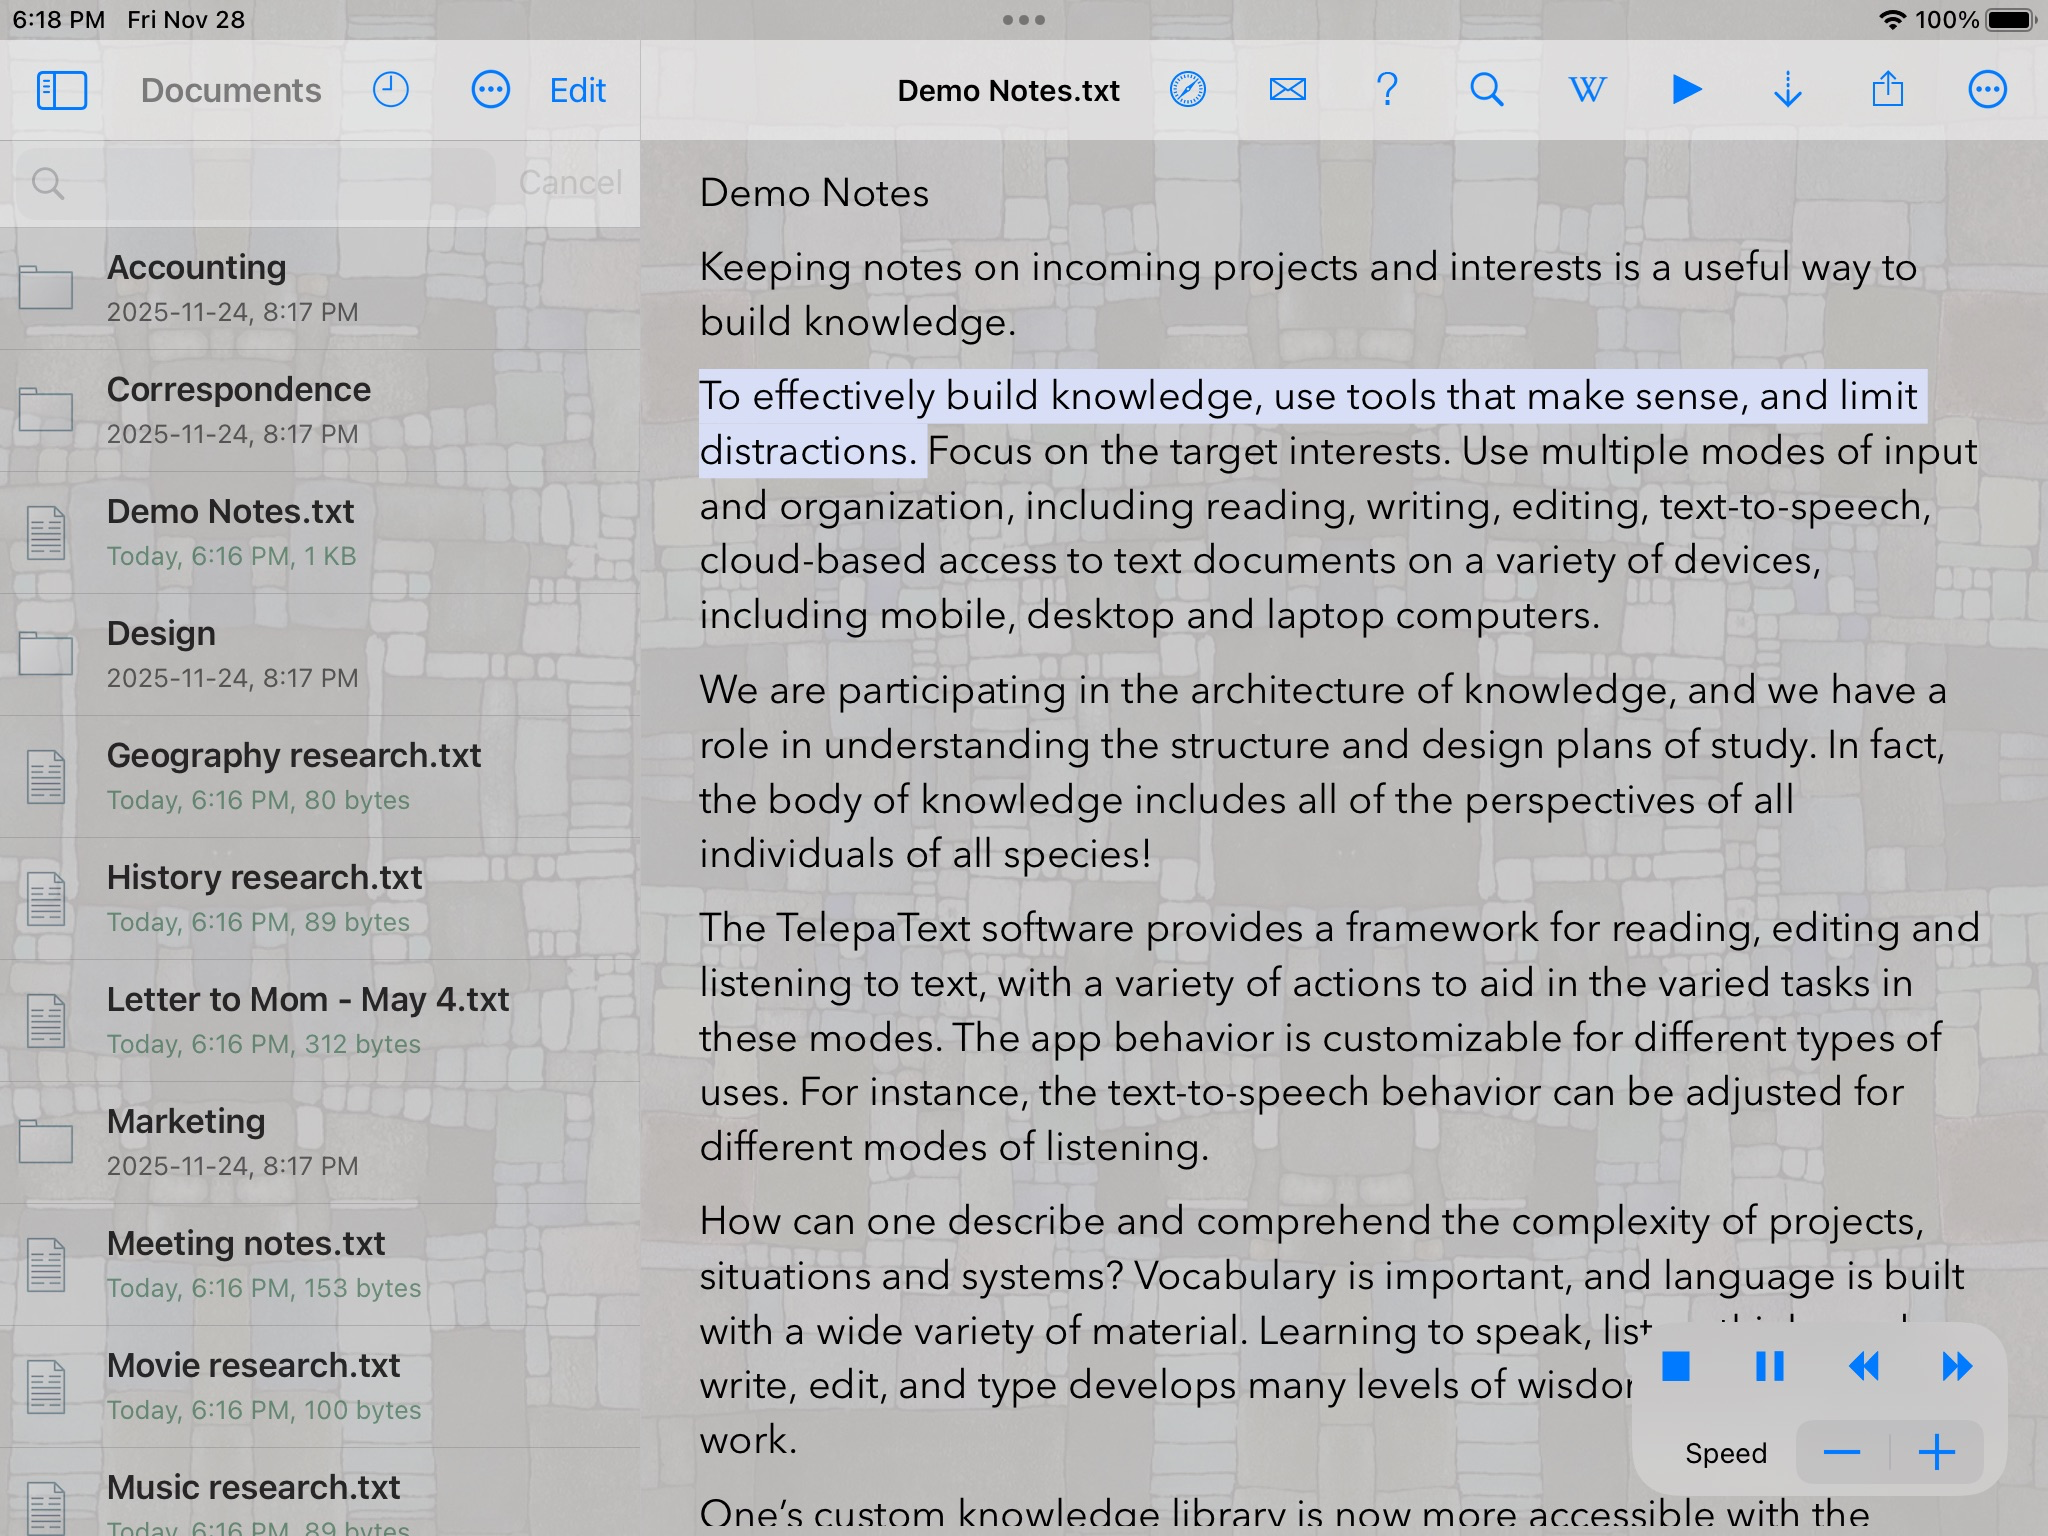Decrease speech speed with minus
This screenshot has width=2048, height=1536.
click(1841, 1452)
